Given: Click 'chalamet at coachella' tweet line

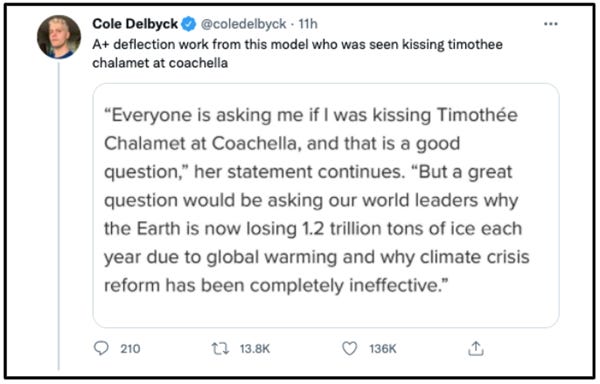Looking at the screenshot, I should 160,63.
